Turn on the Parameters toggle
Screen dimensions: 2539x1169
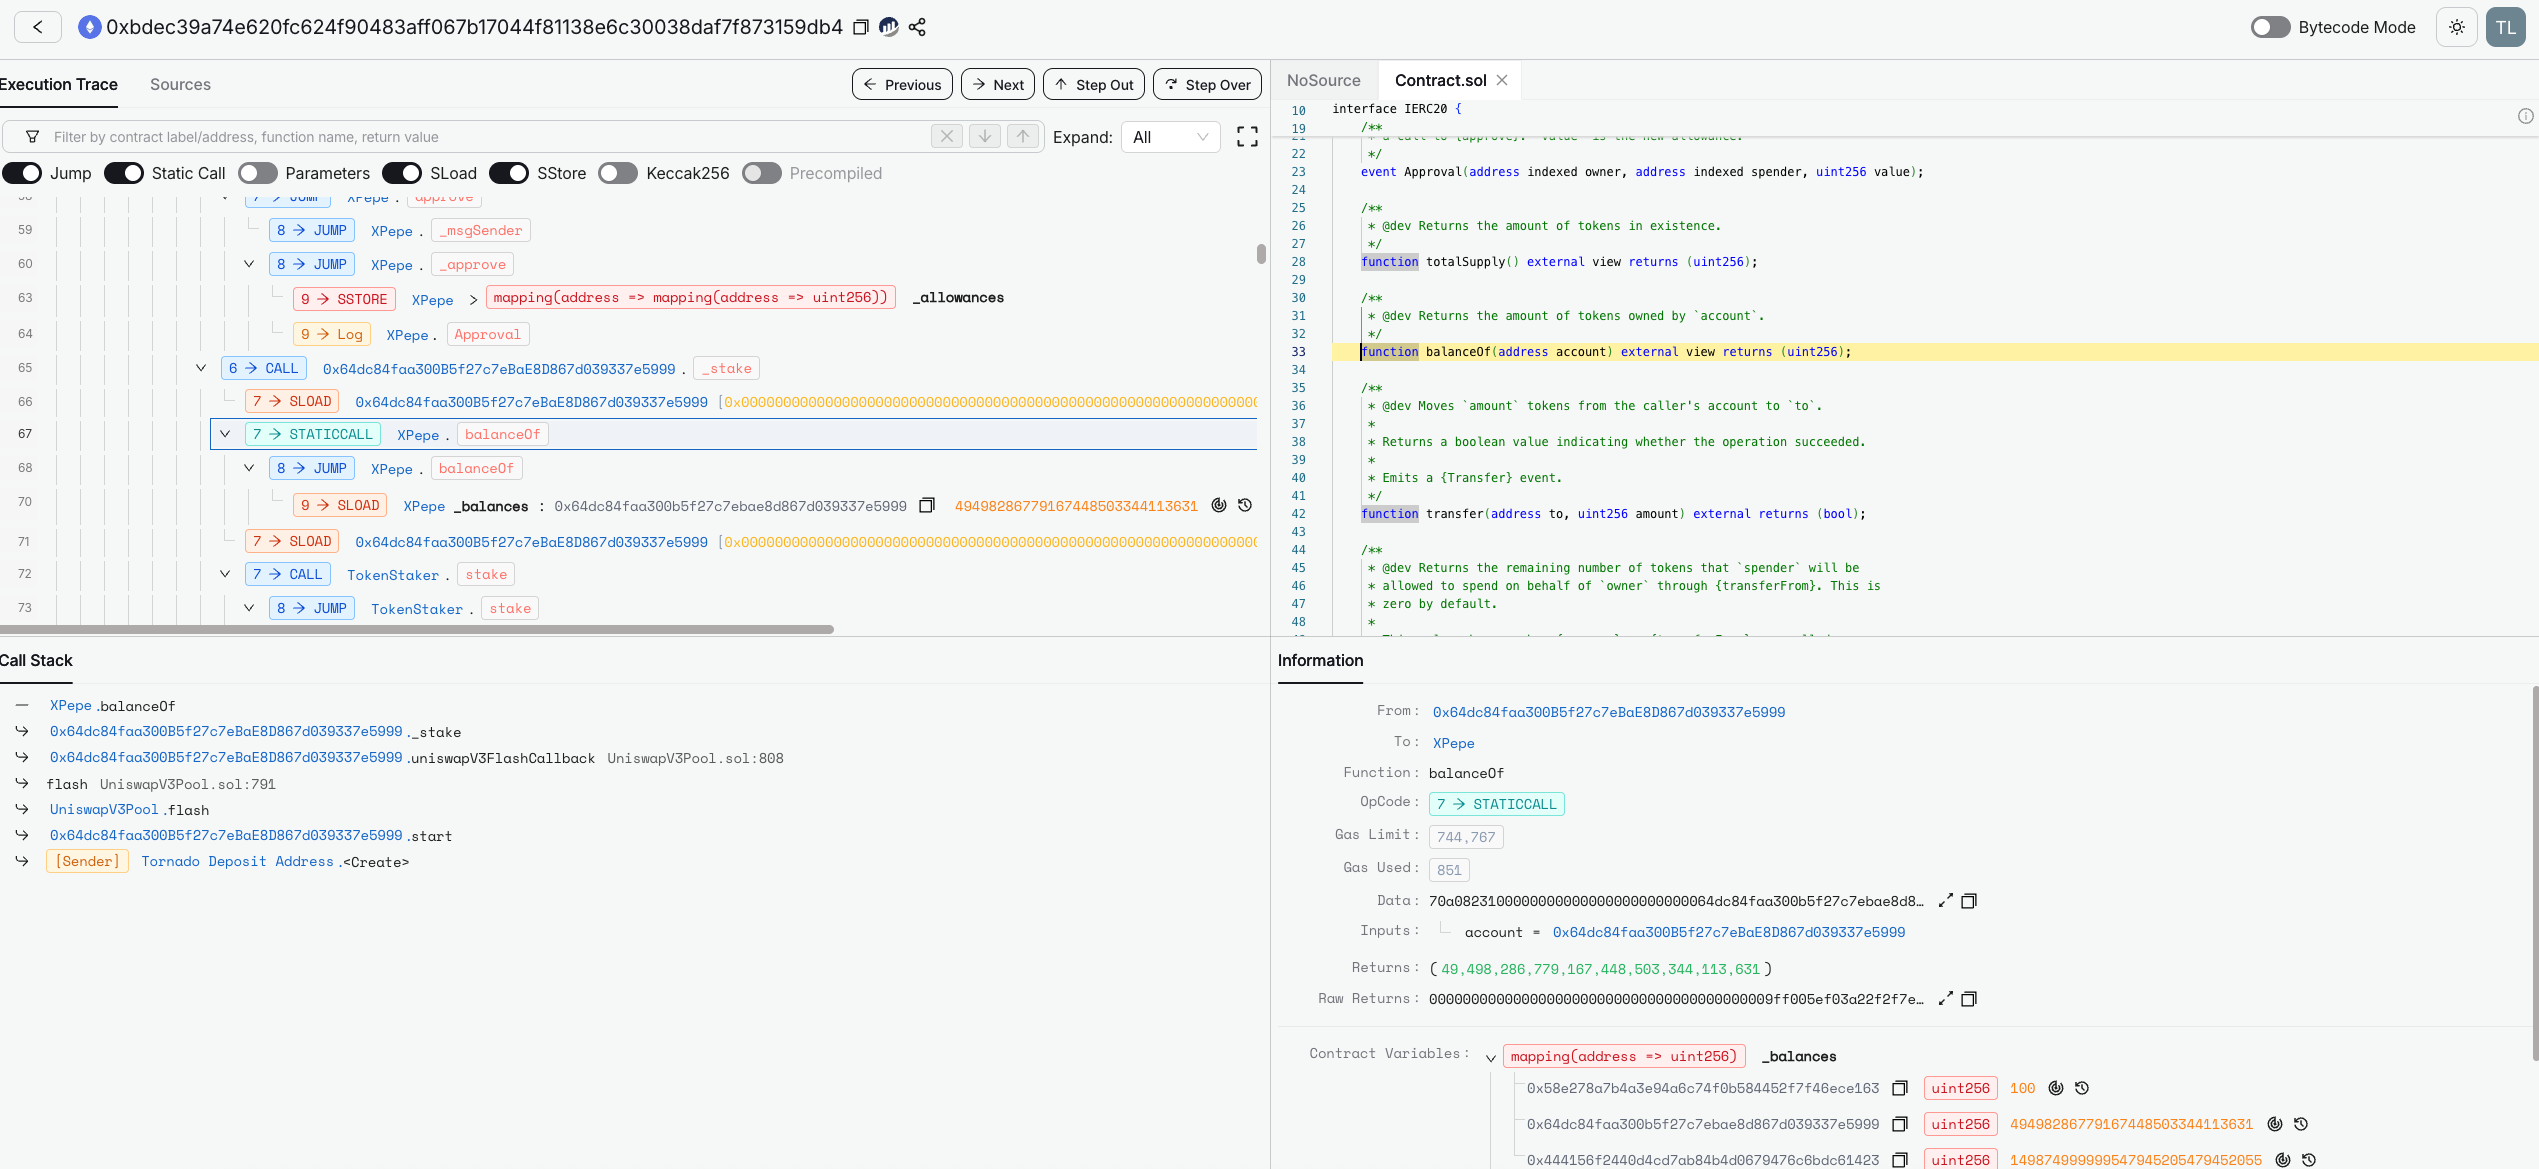[x=258, y=173]
